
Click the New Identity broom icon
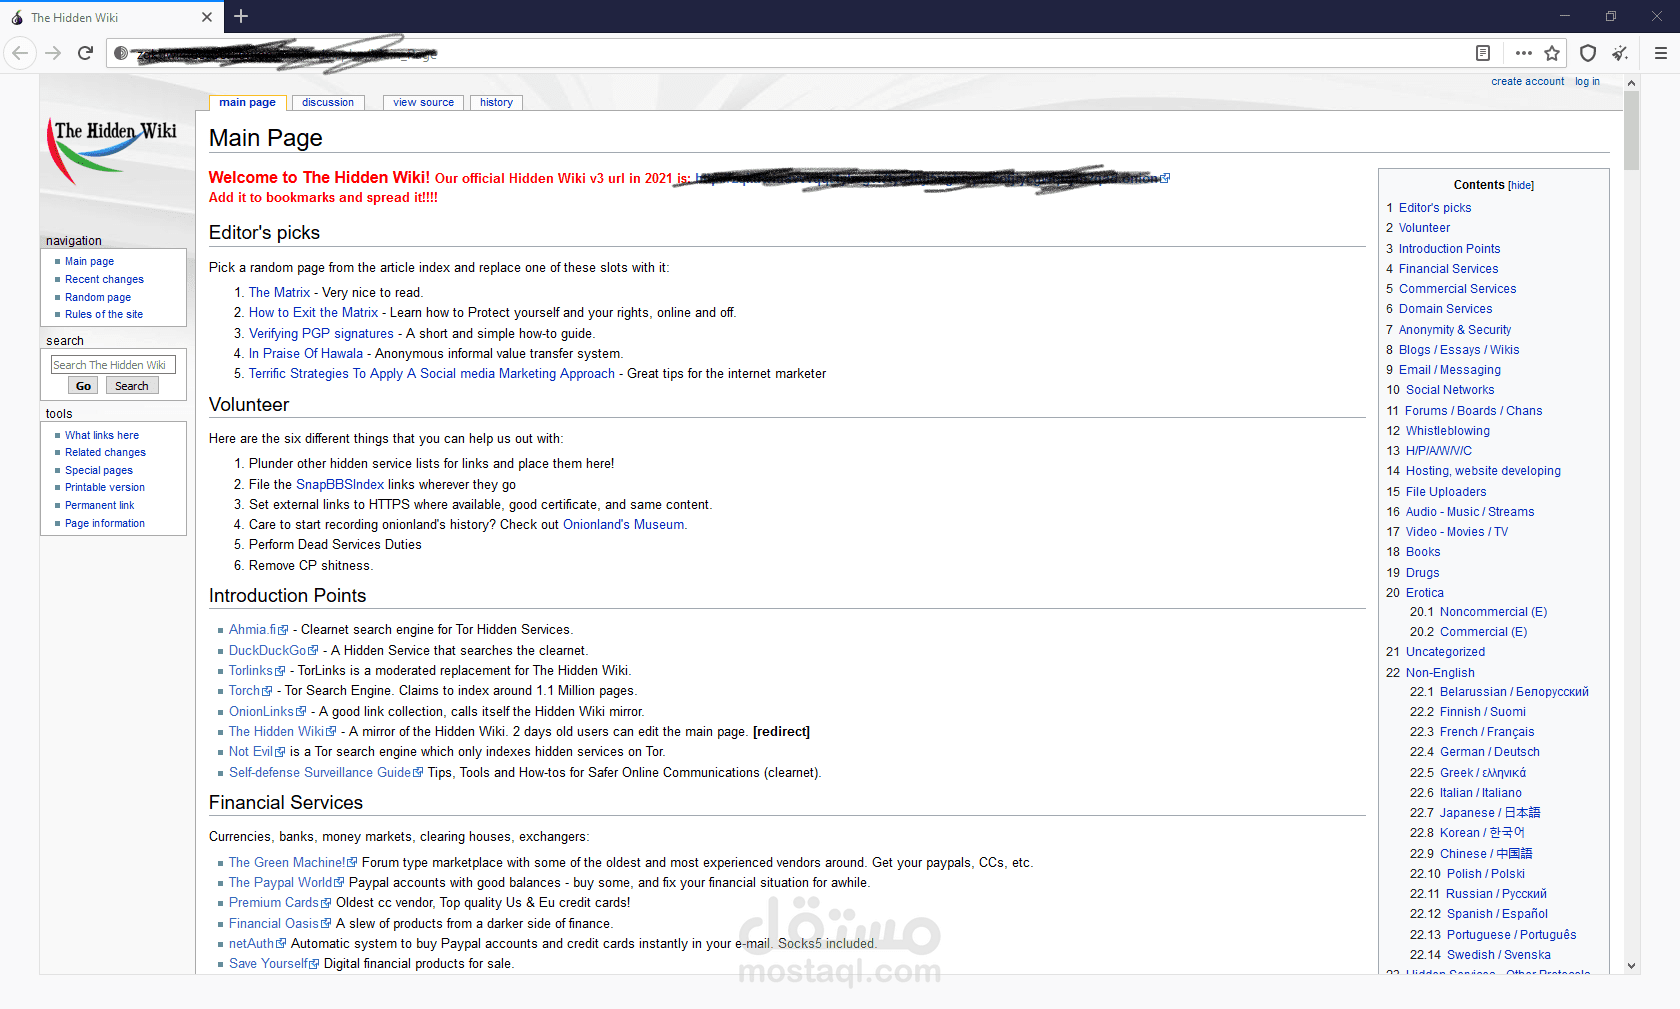[x=1620, y=53]
